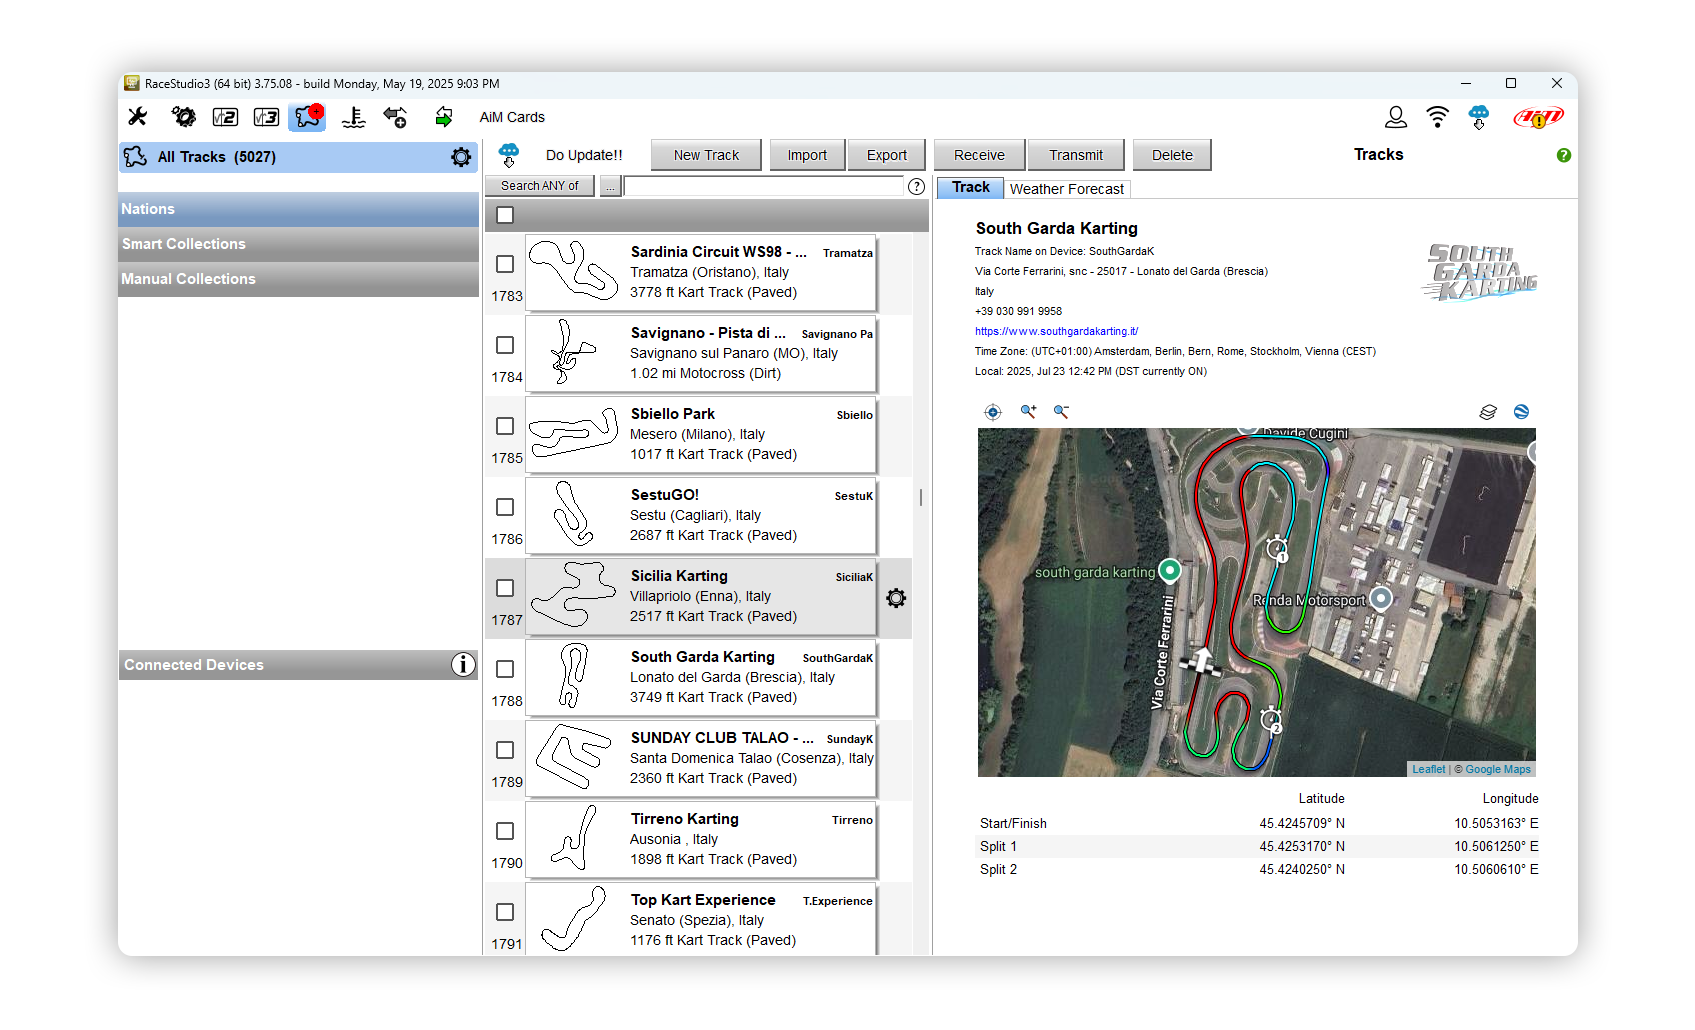Click the Google Earth globe icon
The height and width of the screenshot is (1030, 1695).
click(1521, 412)
